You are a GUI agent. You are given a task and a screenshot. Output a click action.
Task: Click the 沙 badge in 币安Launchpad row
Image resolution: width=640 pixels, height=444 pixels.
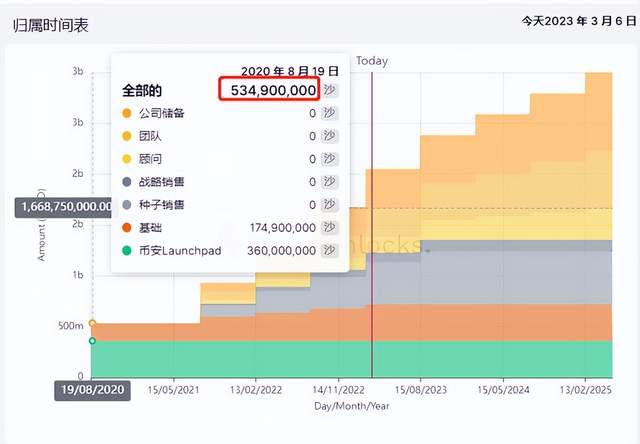pyautogui.click(x=329, y=251)
